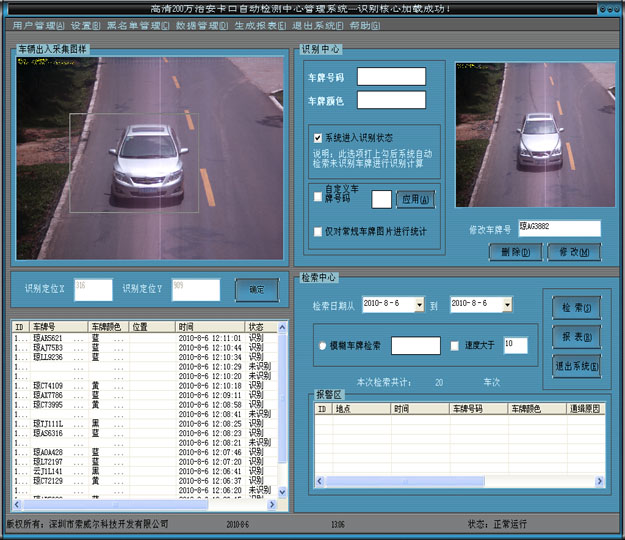Select the 模糊车牌检索 radio button

coord(320,346)
